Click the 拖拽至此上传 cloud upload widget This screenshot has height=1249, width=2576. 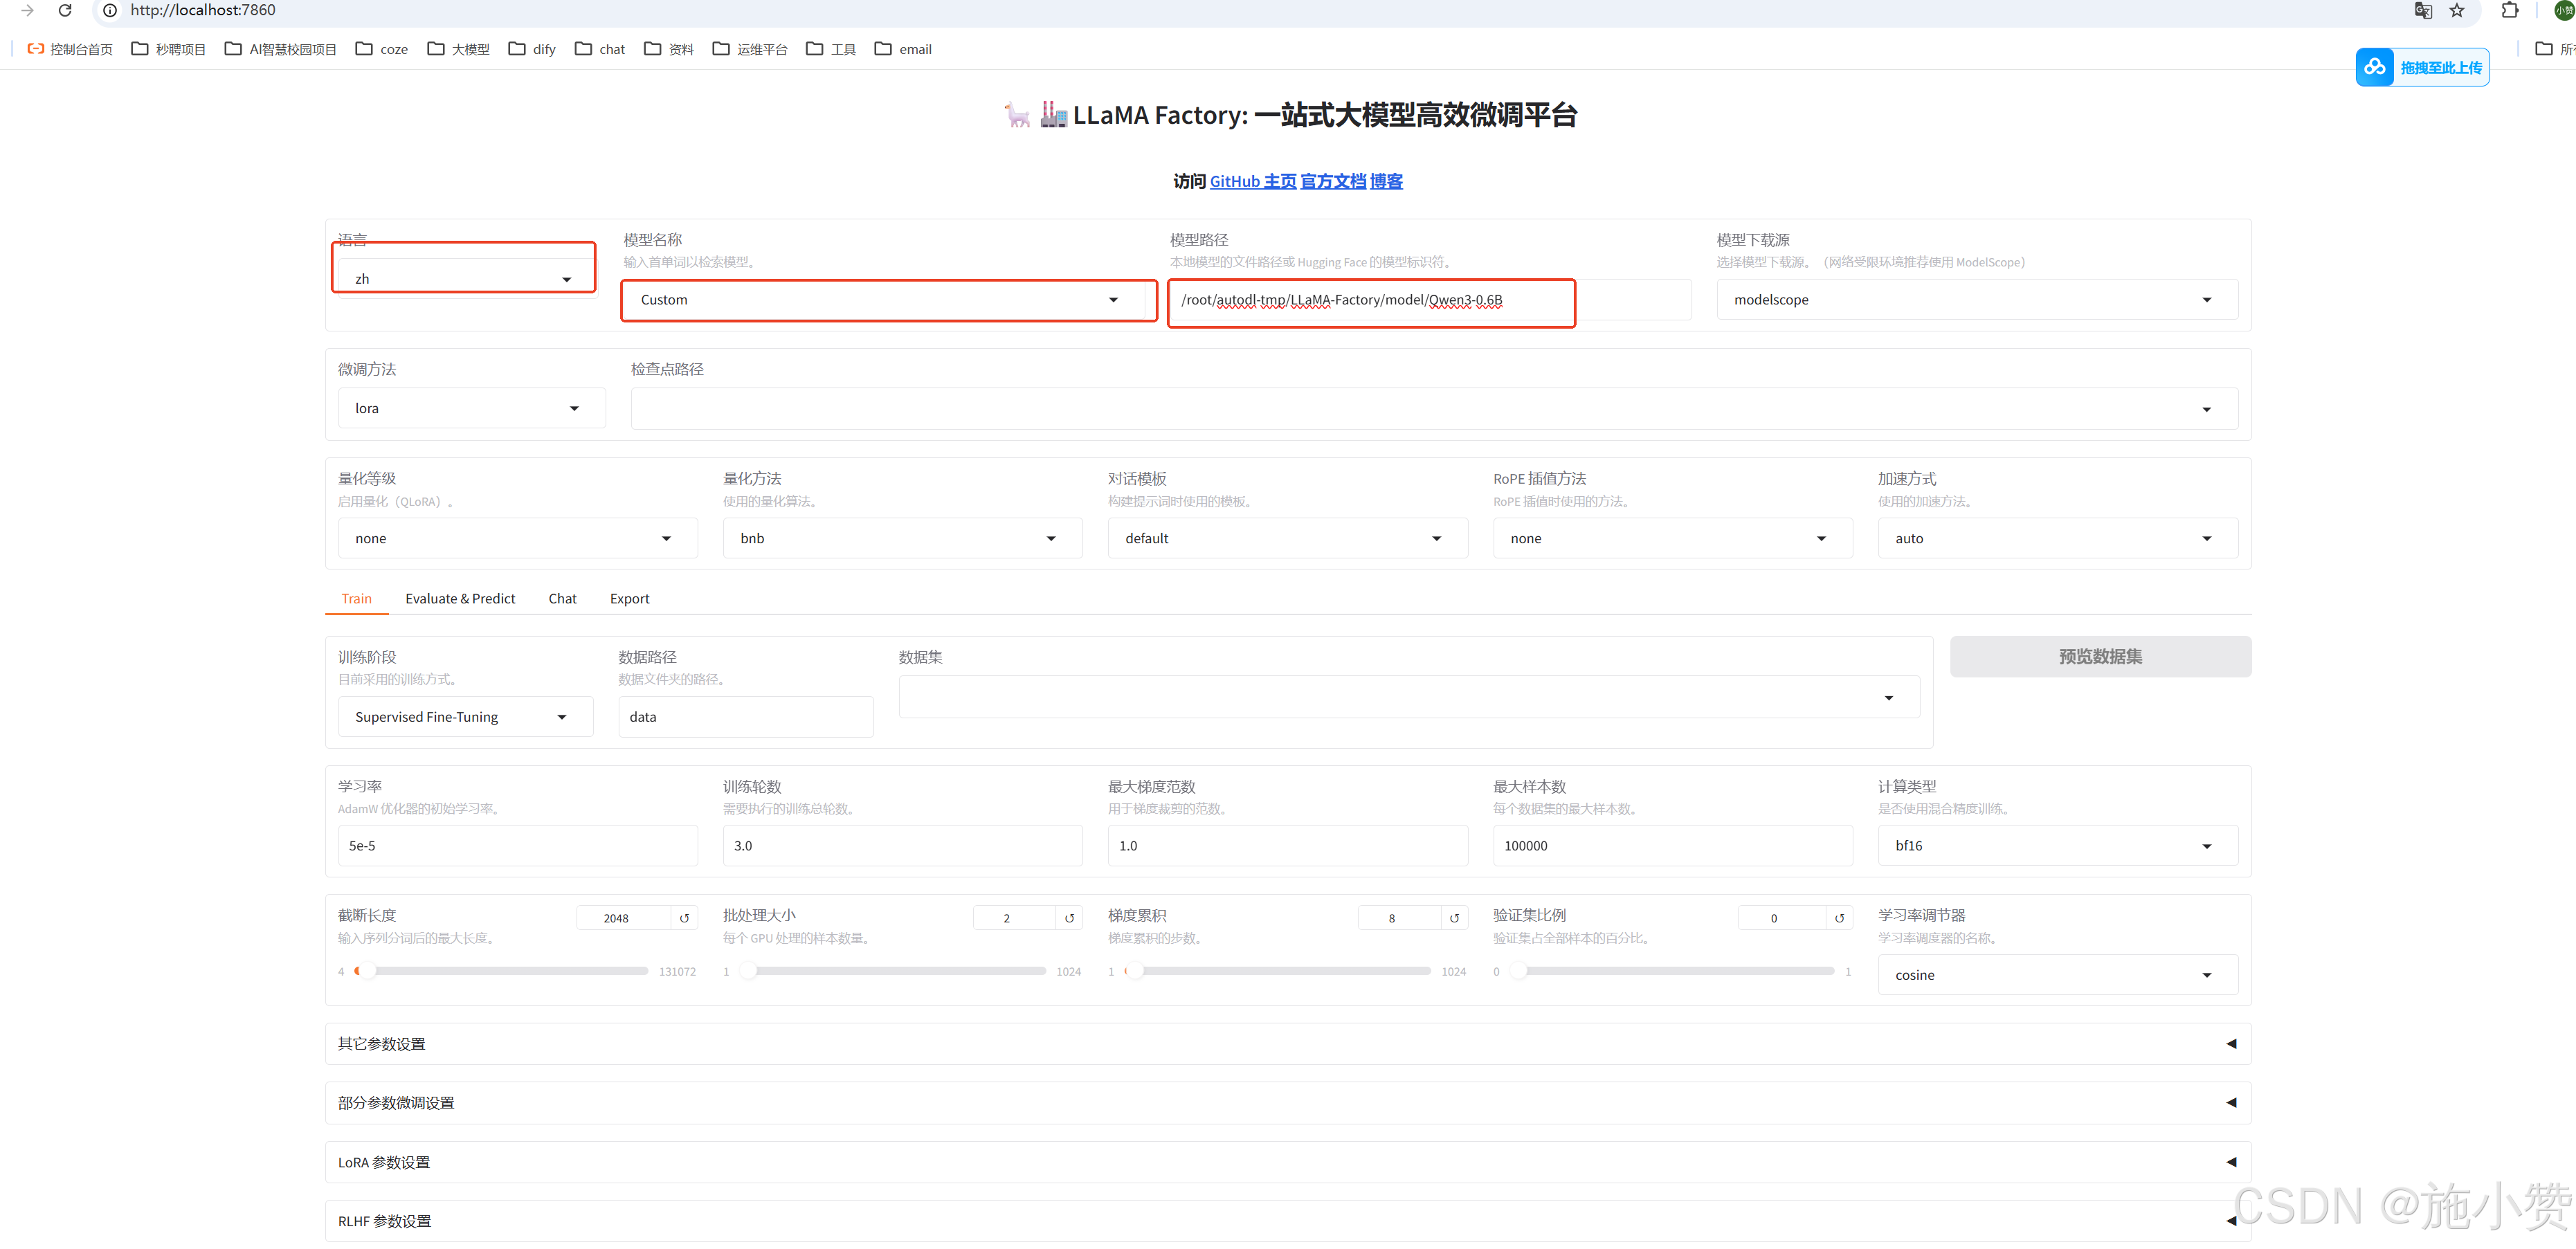click(2422, 67)
